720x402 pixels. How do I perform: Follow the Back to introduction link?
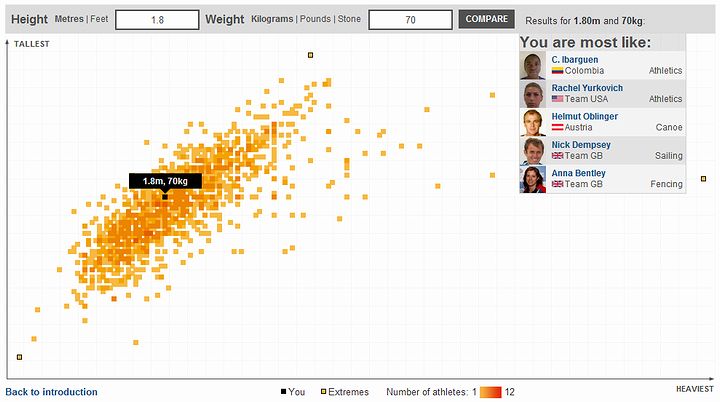coord(52,392)
